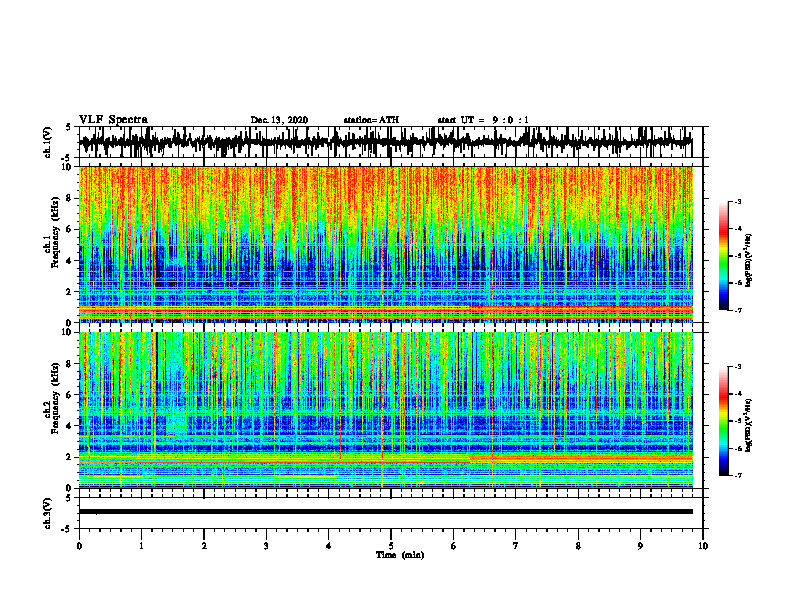
Task: Click the "4" kHz tick on ch.2 frequency axis
Action: 70,426
